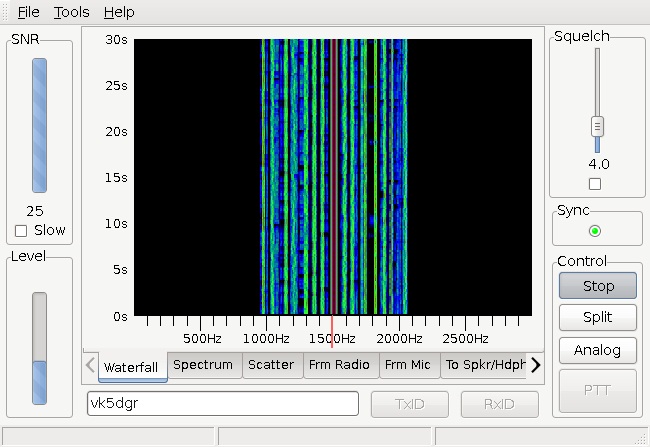Toggle the Squelch enable checkbox
The height and width of the screenshot is (447, 650).
pyautogui.click(x=595, y=184)
